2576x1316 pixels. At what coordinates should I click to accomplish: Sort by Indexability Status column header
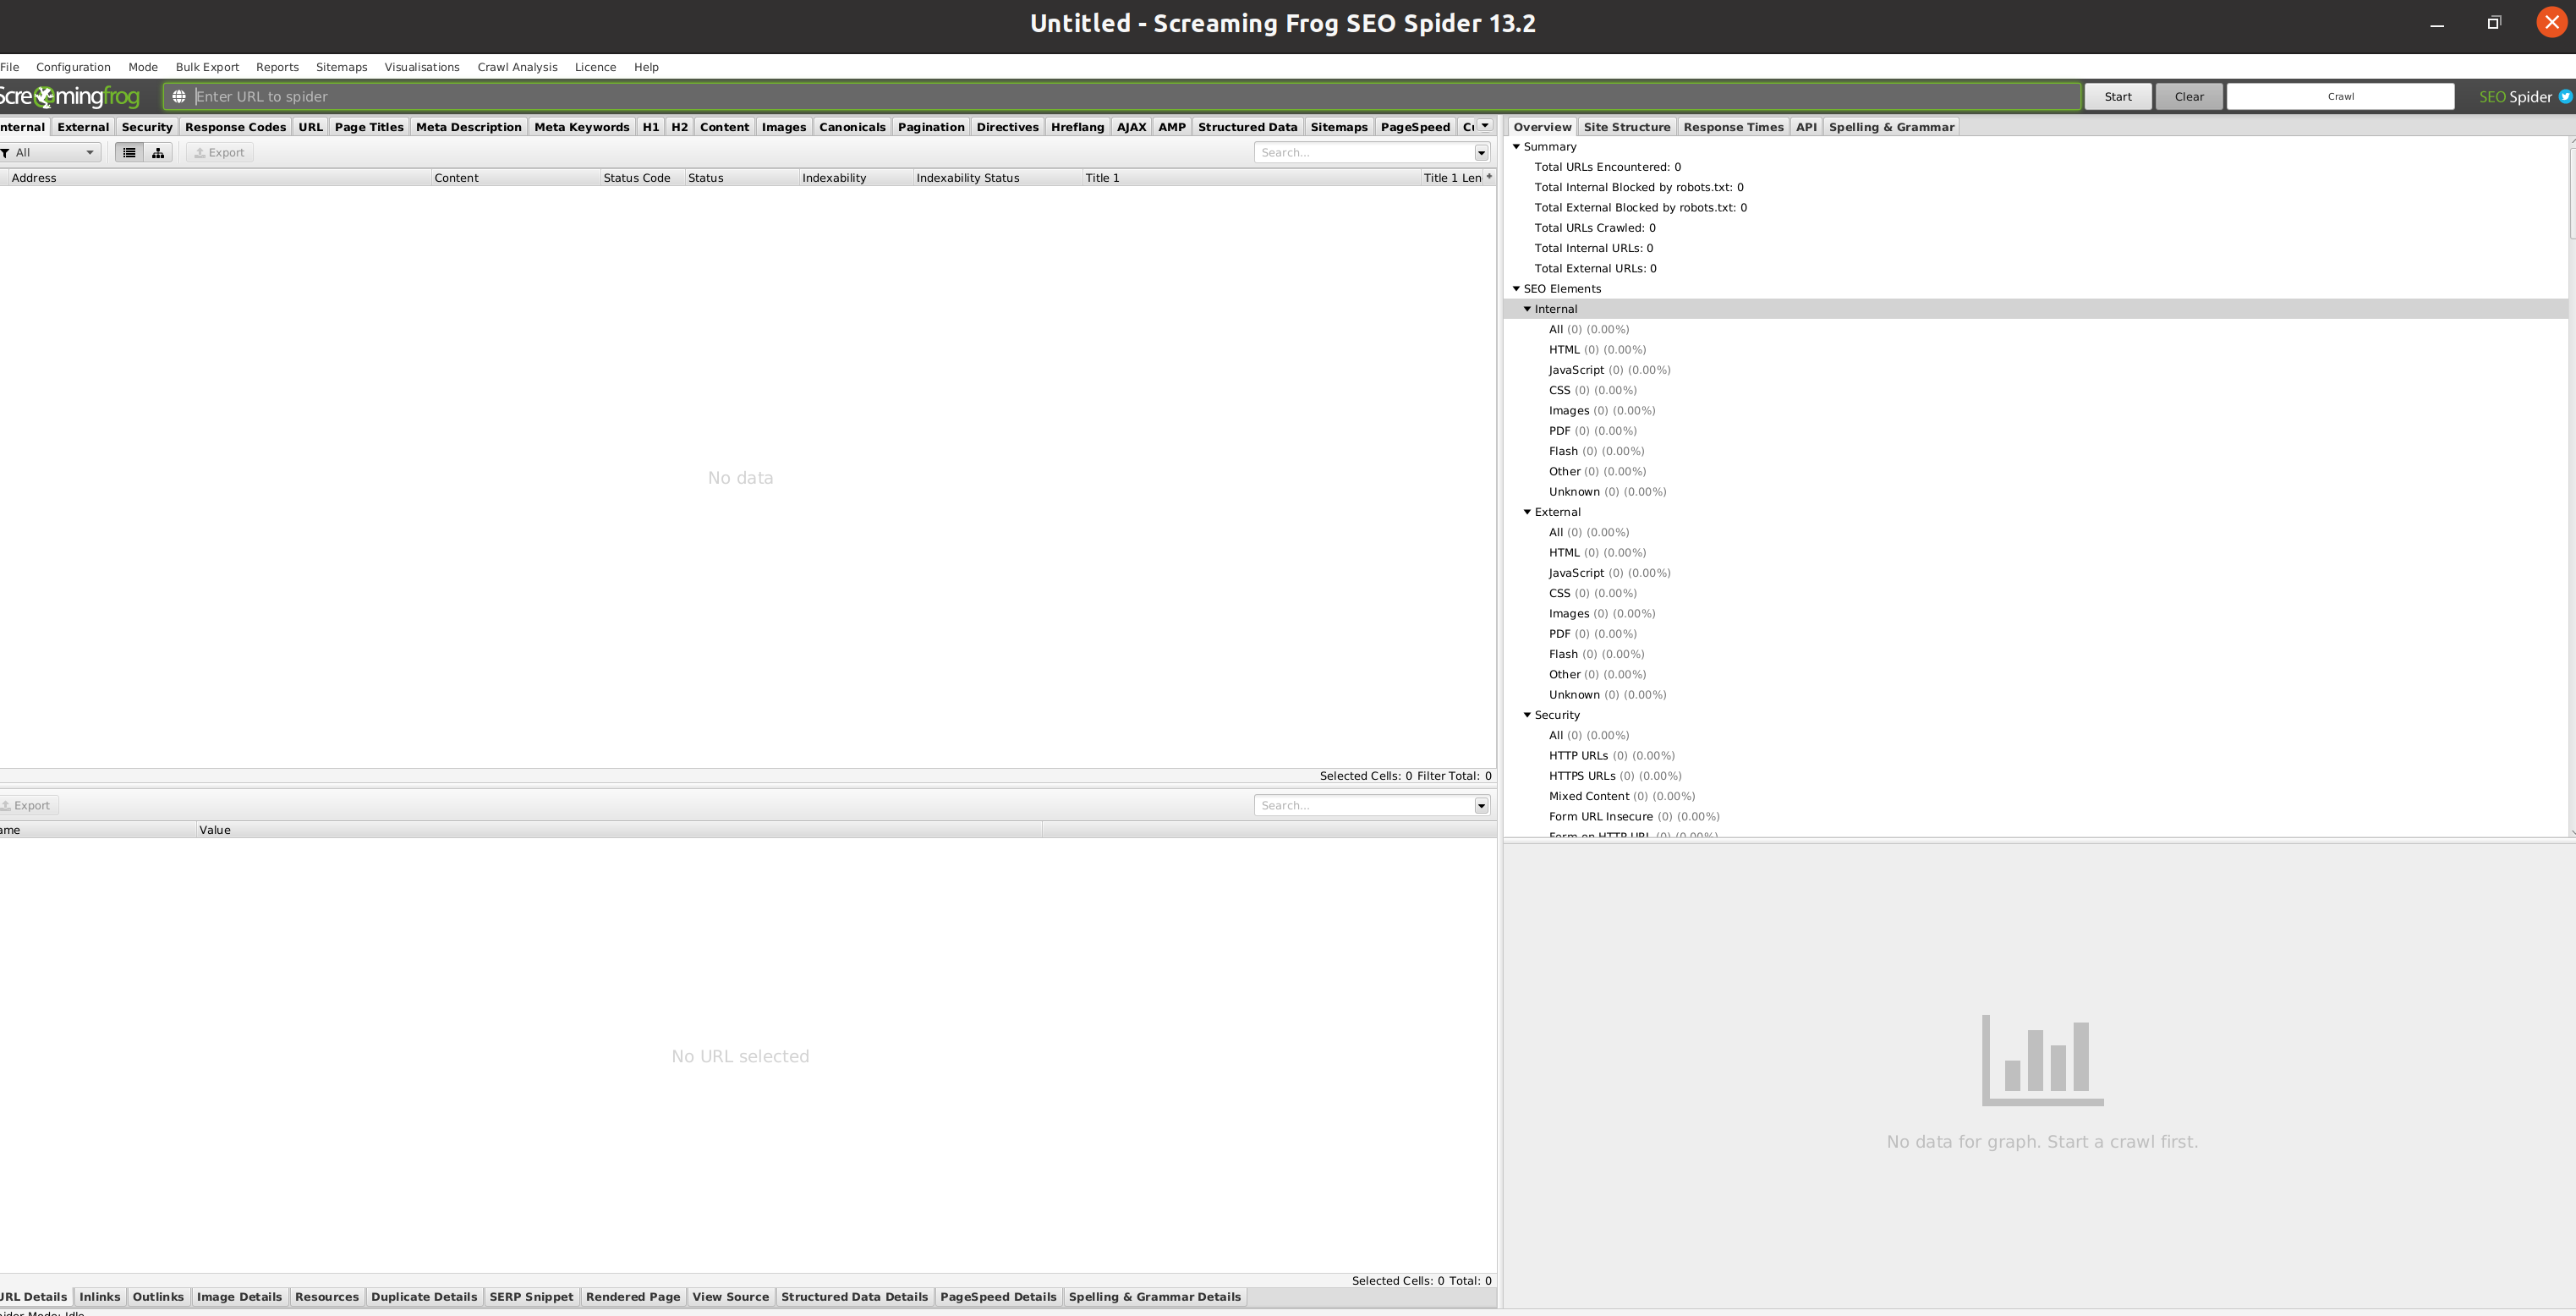click(x=997, y=178)
